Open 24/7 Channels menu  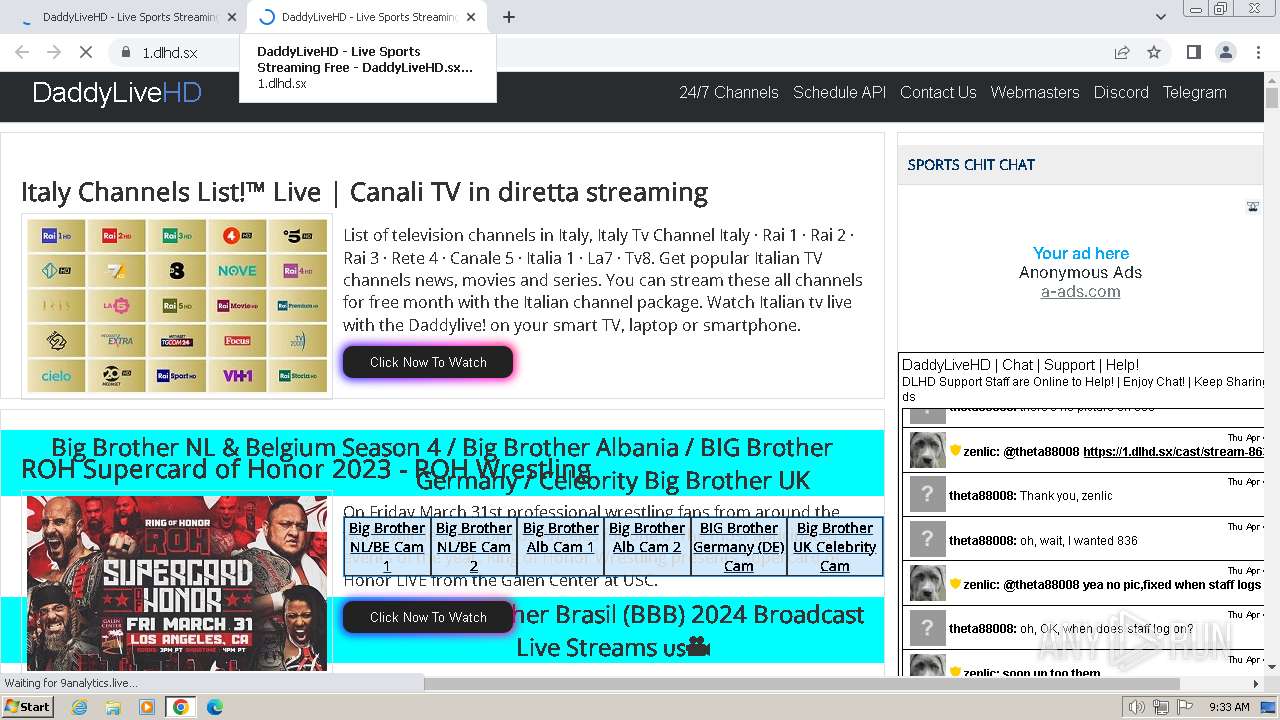coord(729,92)
